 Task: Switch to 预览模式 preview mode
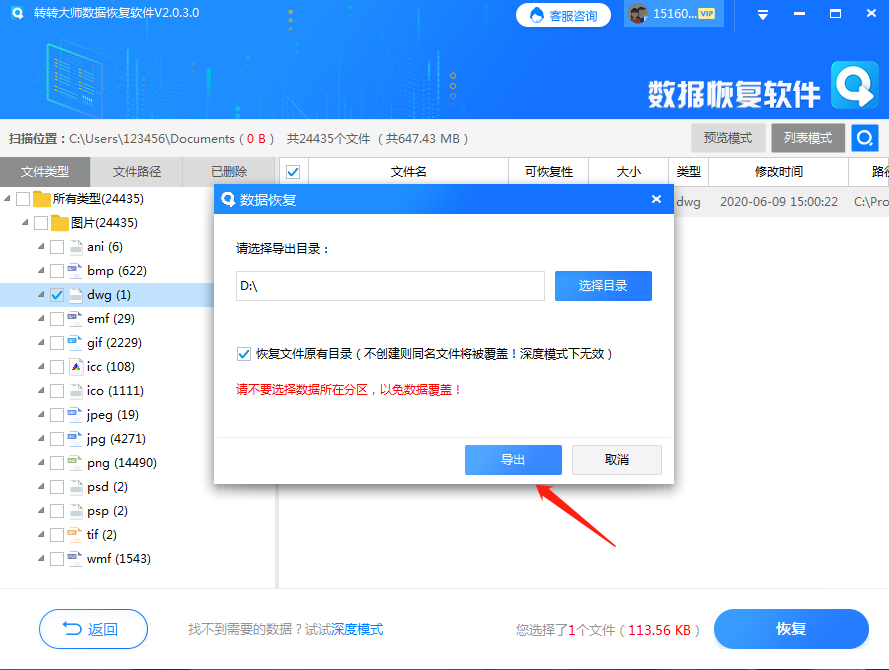(727, 137)
